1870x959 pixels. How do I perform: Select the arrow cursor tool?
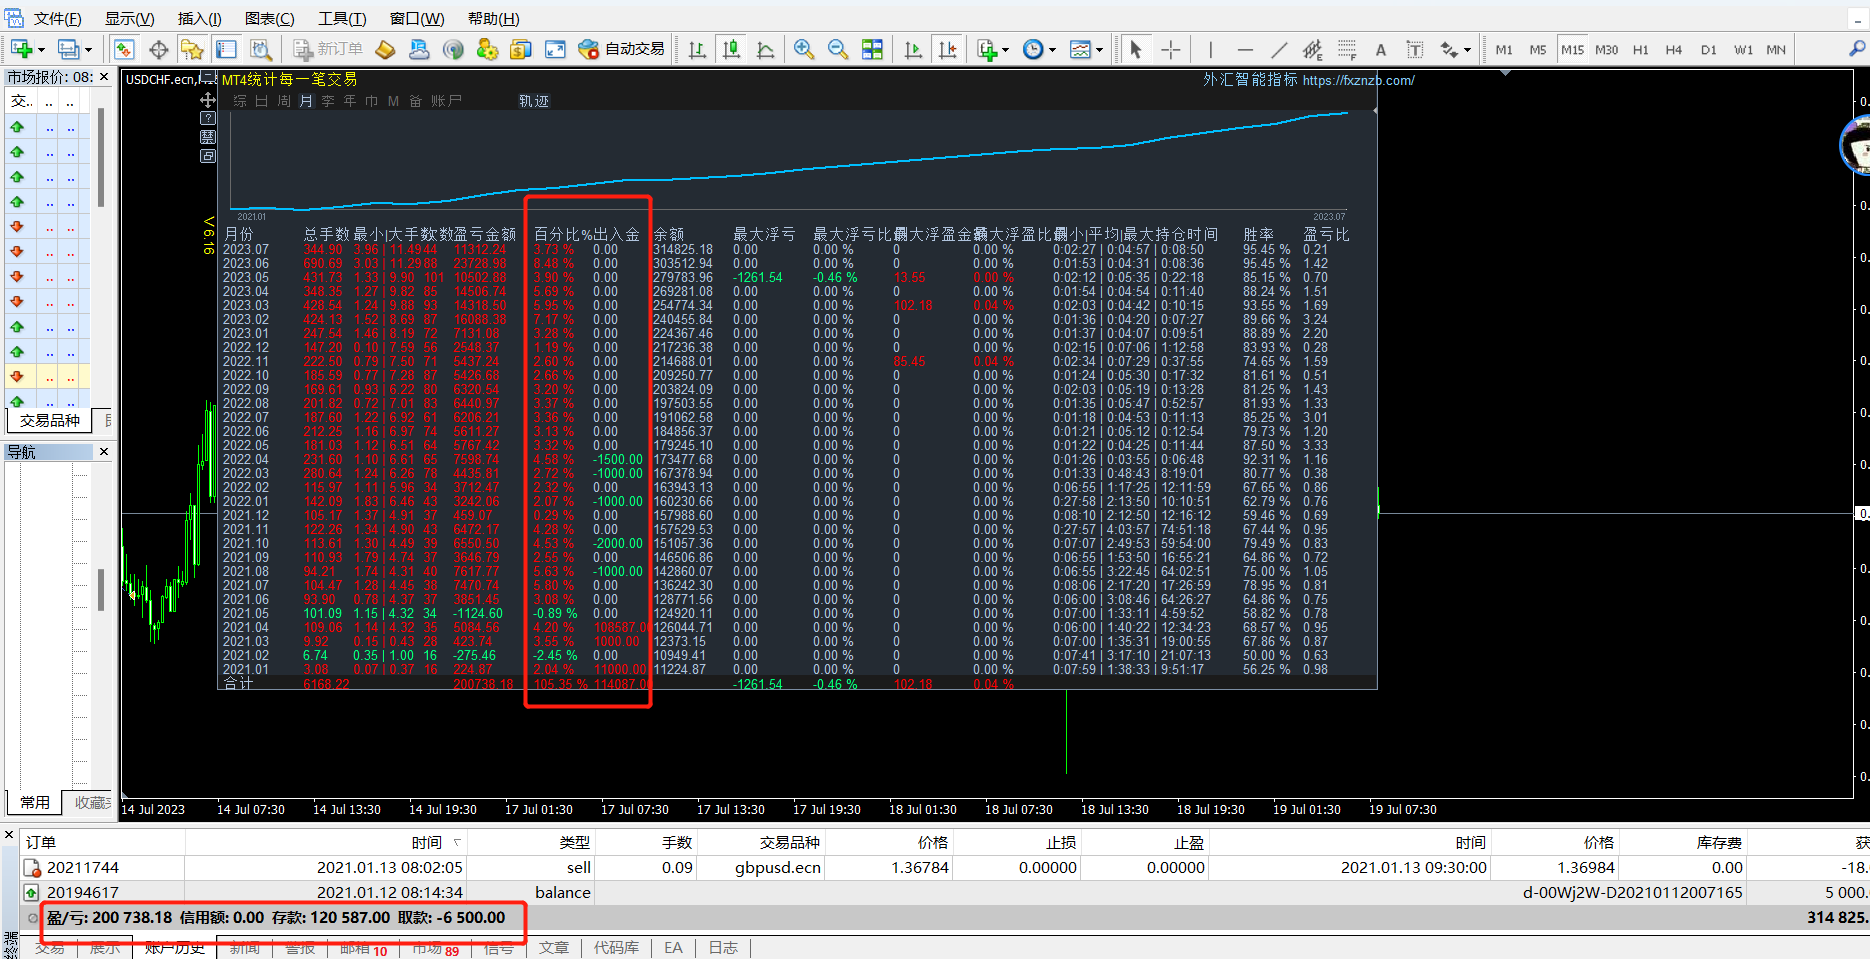(1135, 49)
